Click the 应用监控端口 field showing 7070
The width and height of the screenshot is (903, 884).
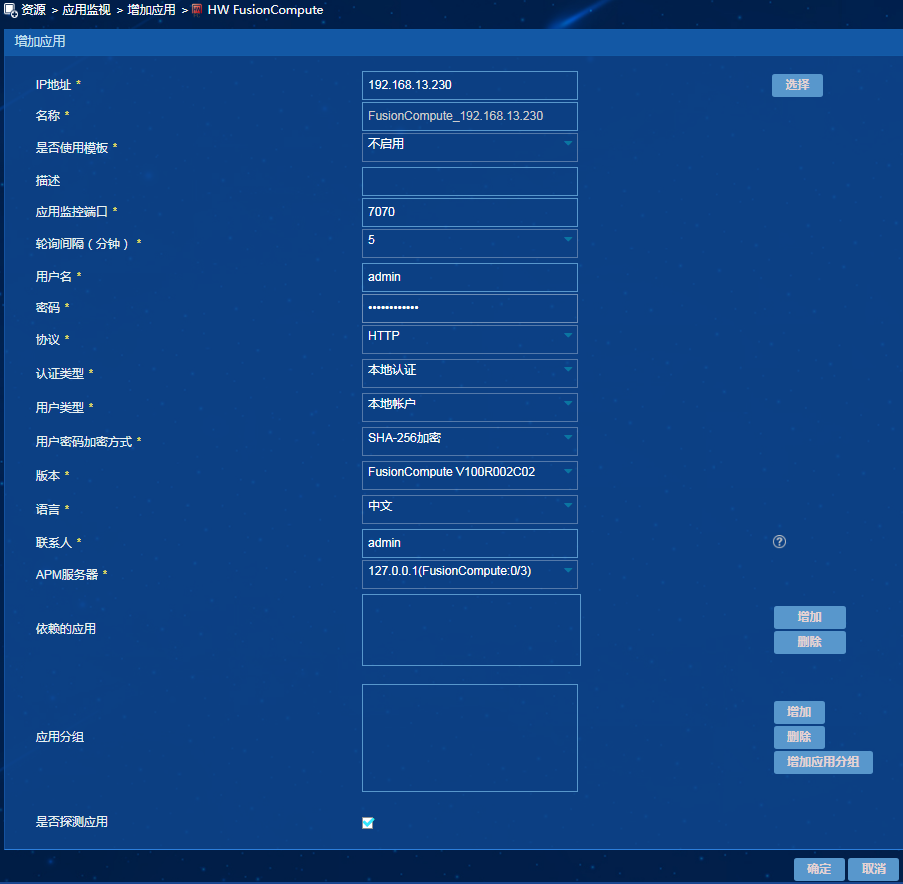469,212
